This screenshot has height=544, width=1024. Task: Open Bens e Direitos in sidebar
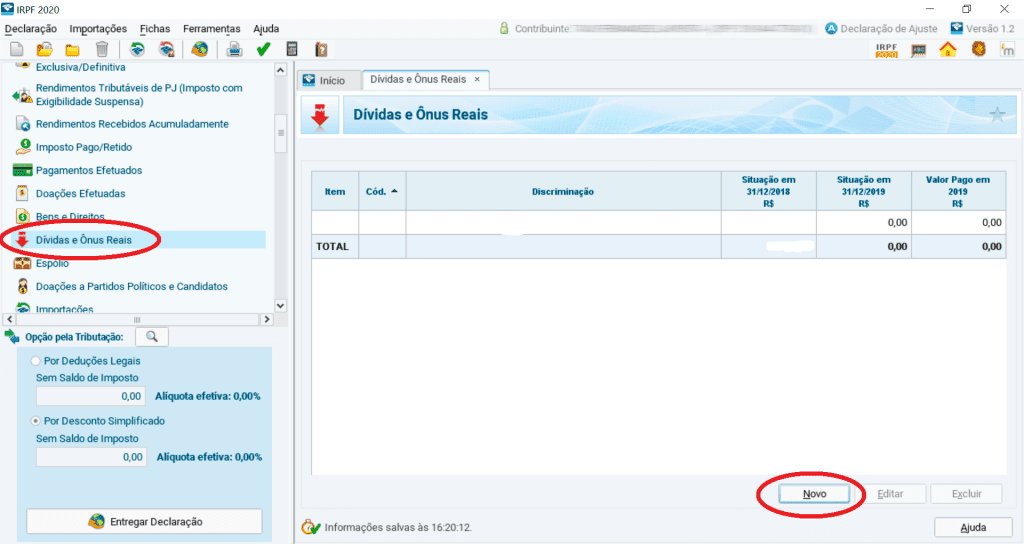point(70,216)
